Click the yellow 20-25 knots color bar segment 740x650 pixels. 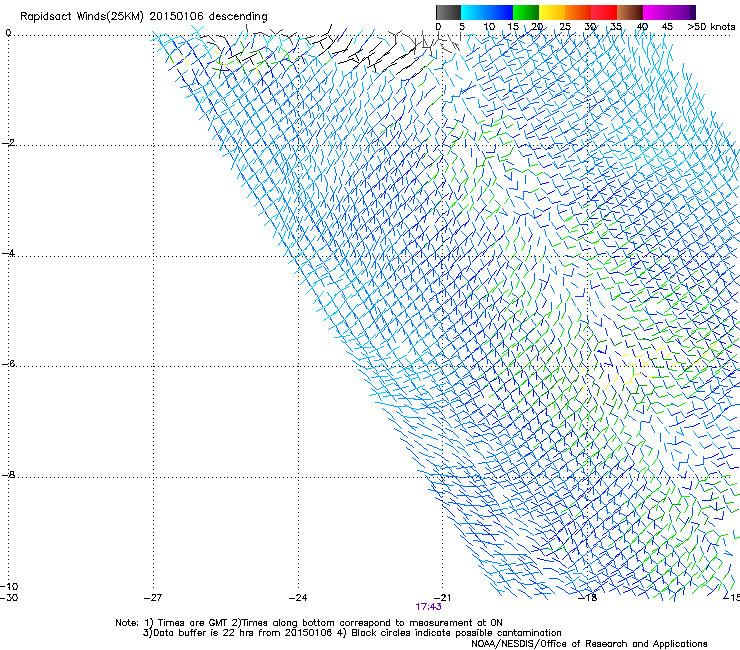(x=552, y=12)
